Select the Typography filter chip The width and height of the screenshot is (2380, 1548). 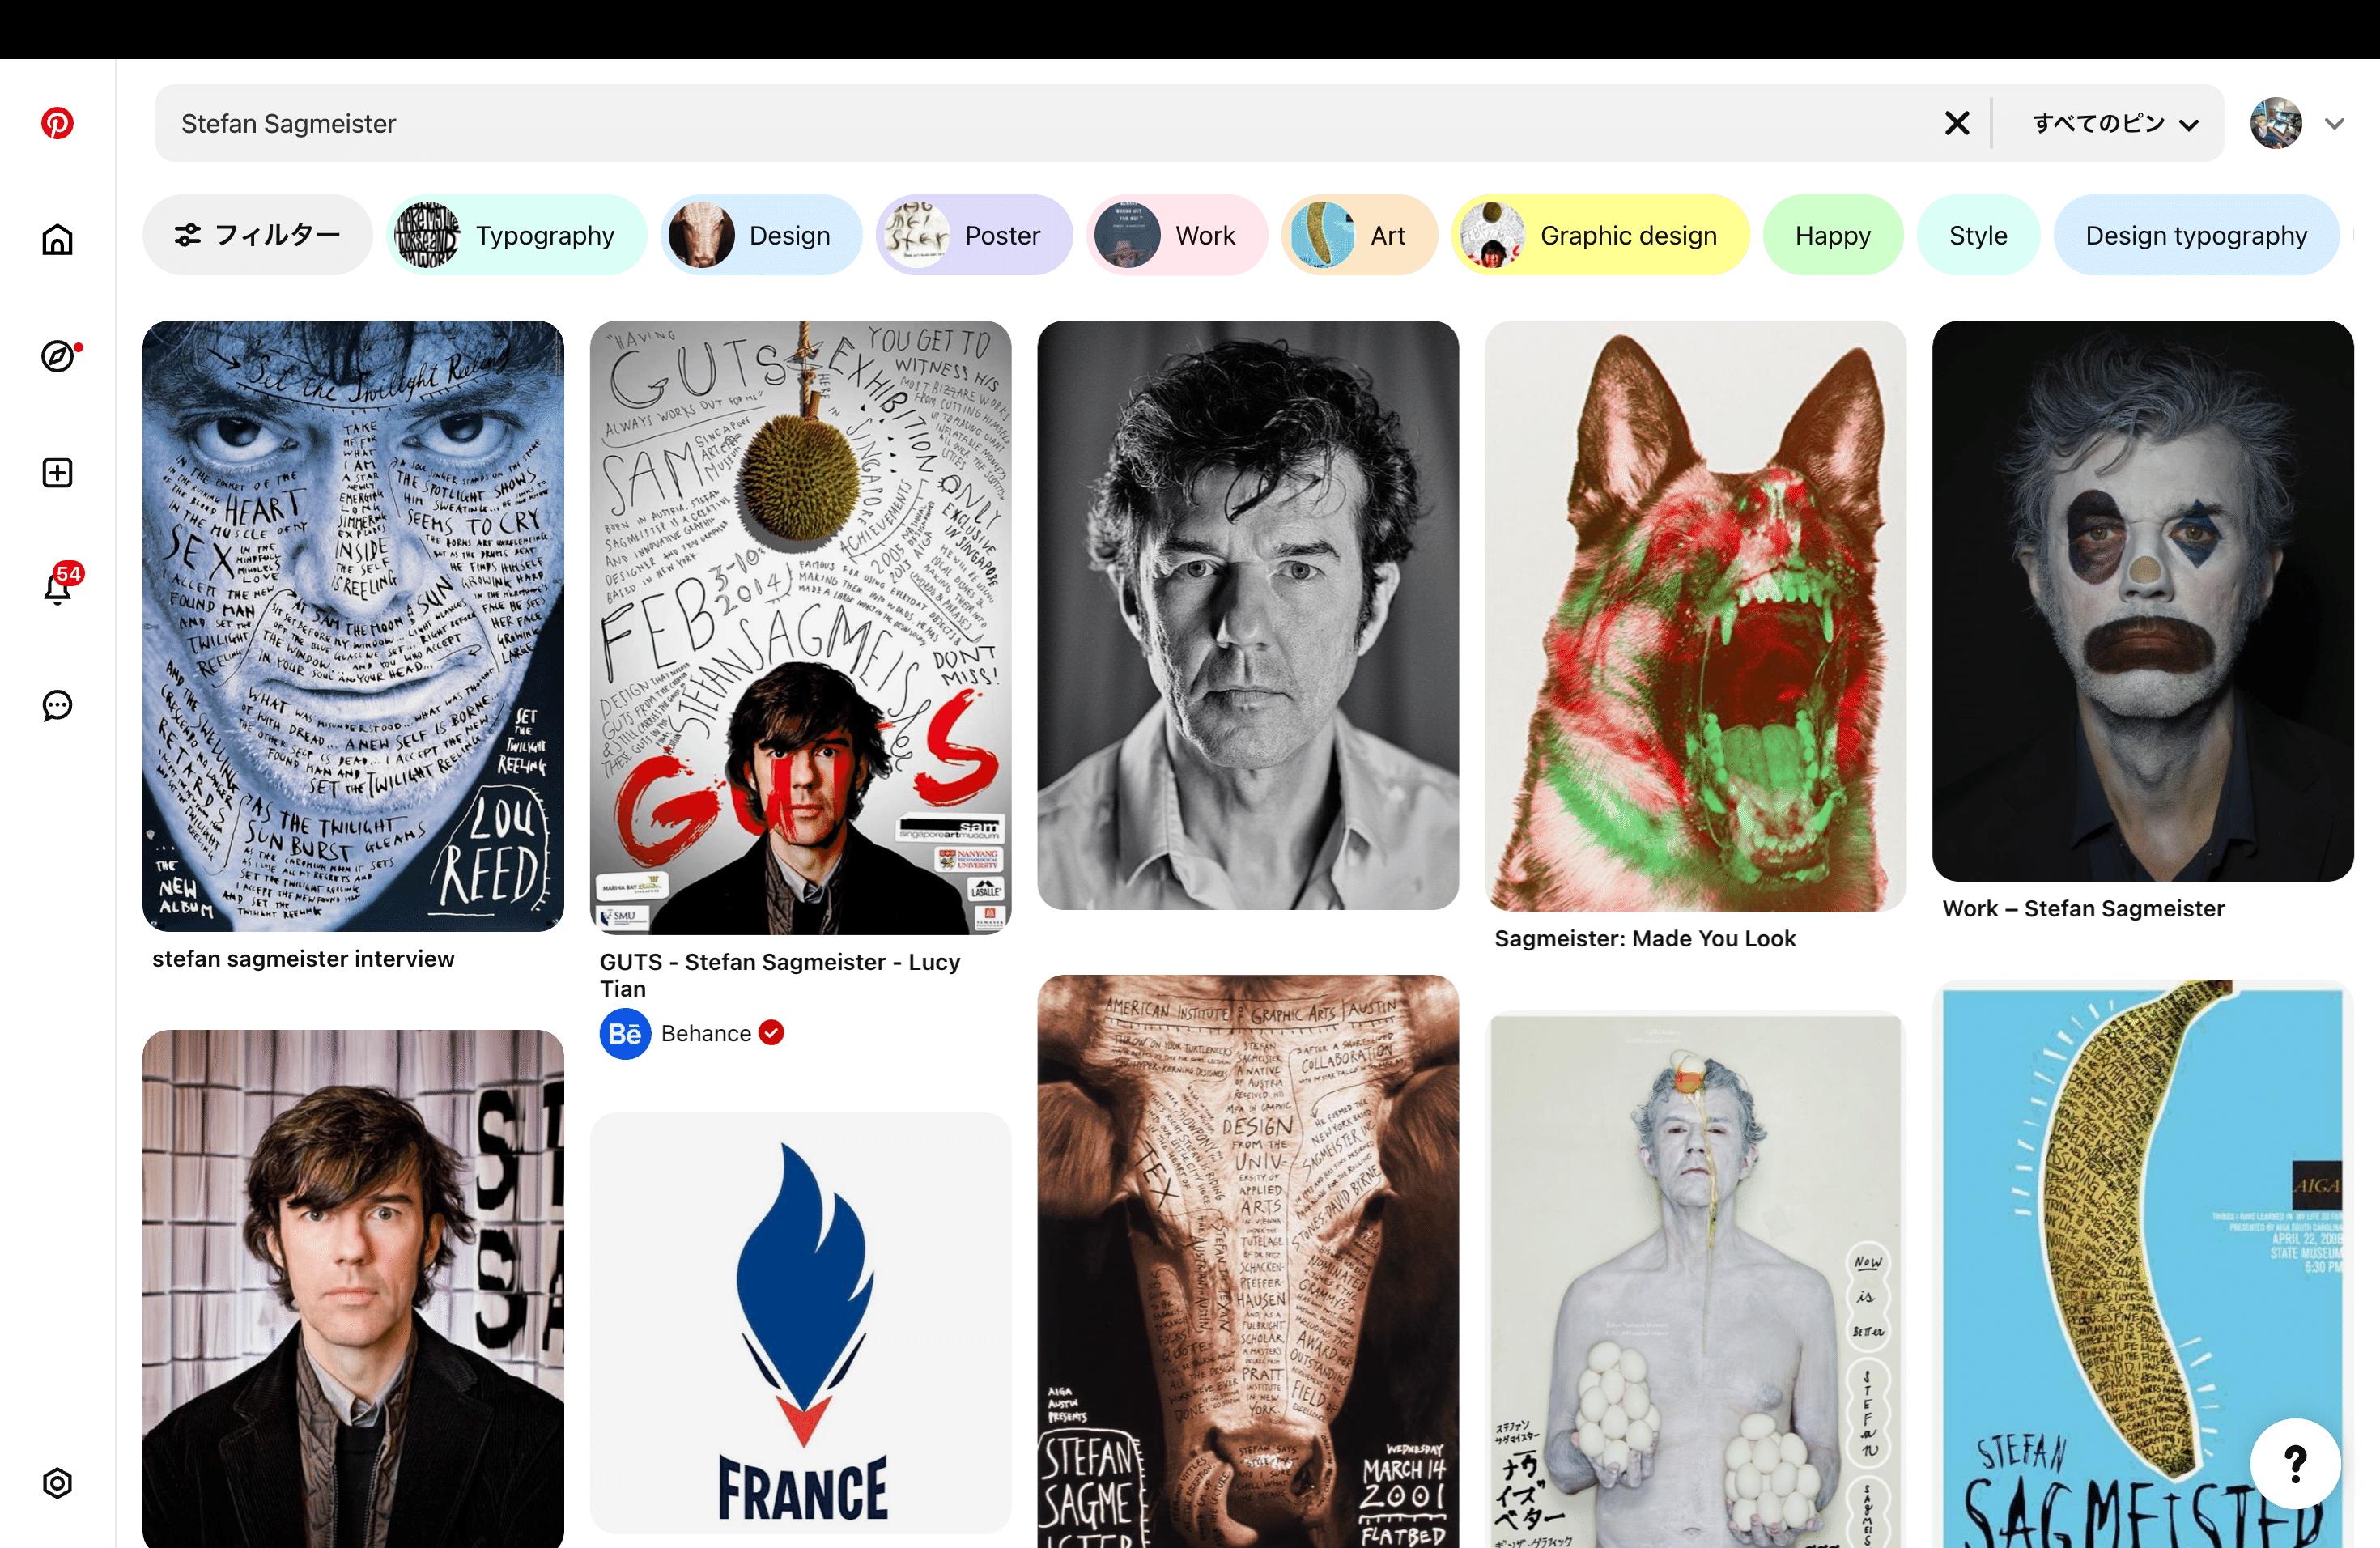pos(516,235)
